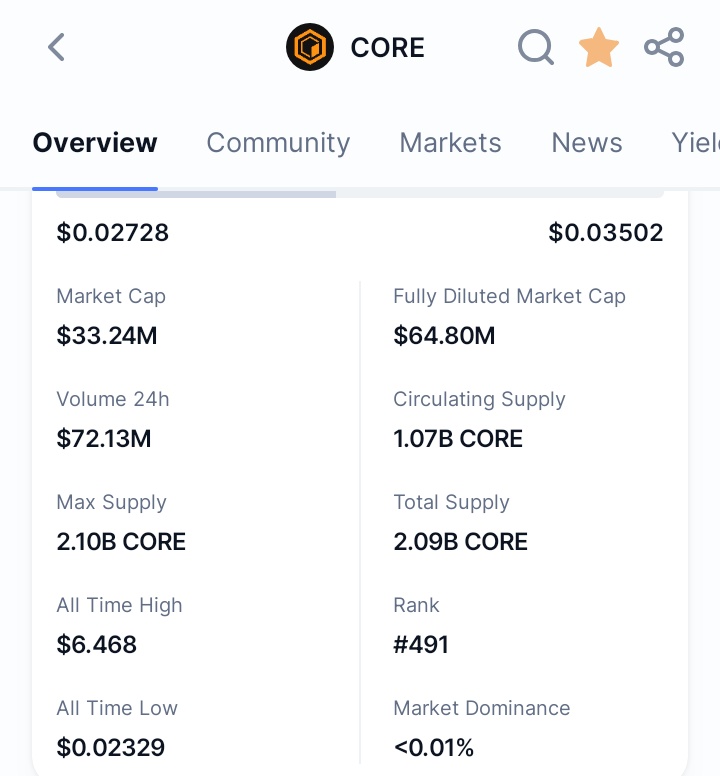
Task: Tap the Max Supply label
Action: pyautogui.click(x=111, y=502)
